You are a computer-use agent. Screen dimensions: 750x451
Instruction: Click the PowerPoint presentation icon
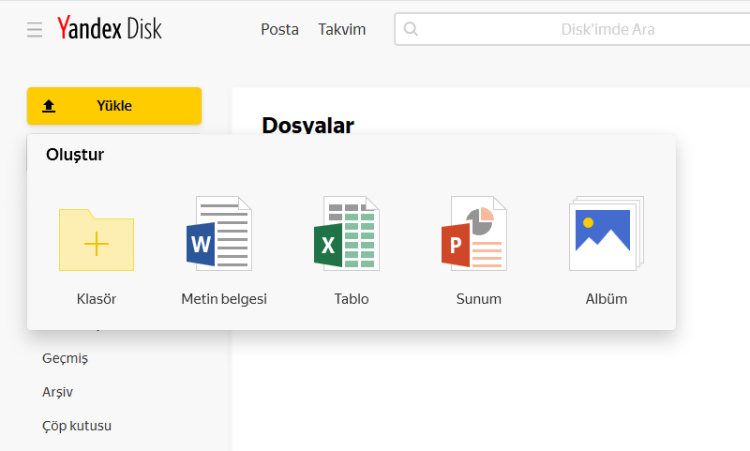pyautogui.click(x=475, y=234)
